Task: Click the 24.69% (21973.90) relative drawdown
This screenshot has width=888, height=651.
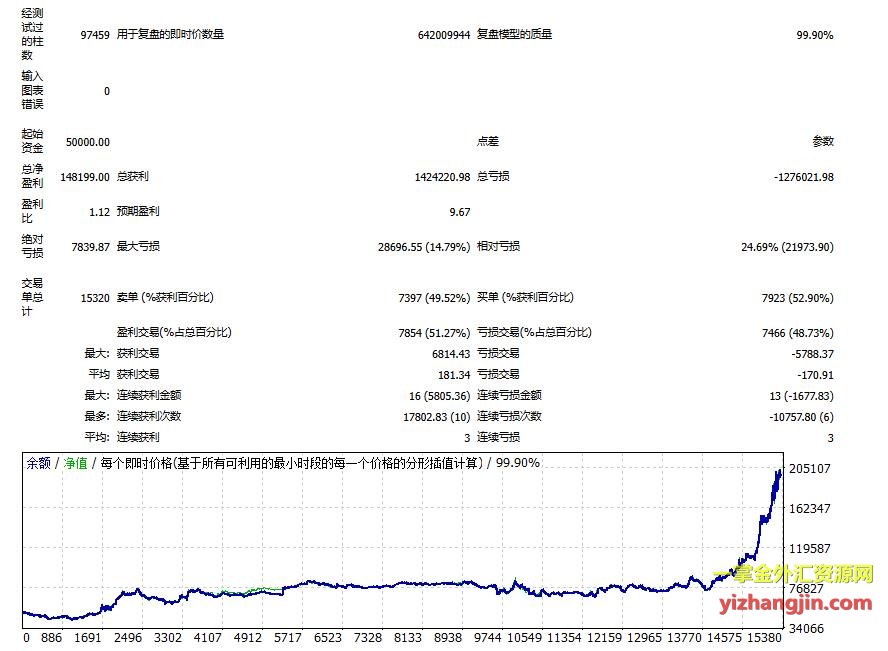Action: tap(787, 247)
